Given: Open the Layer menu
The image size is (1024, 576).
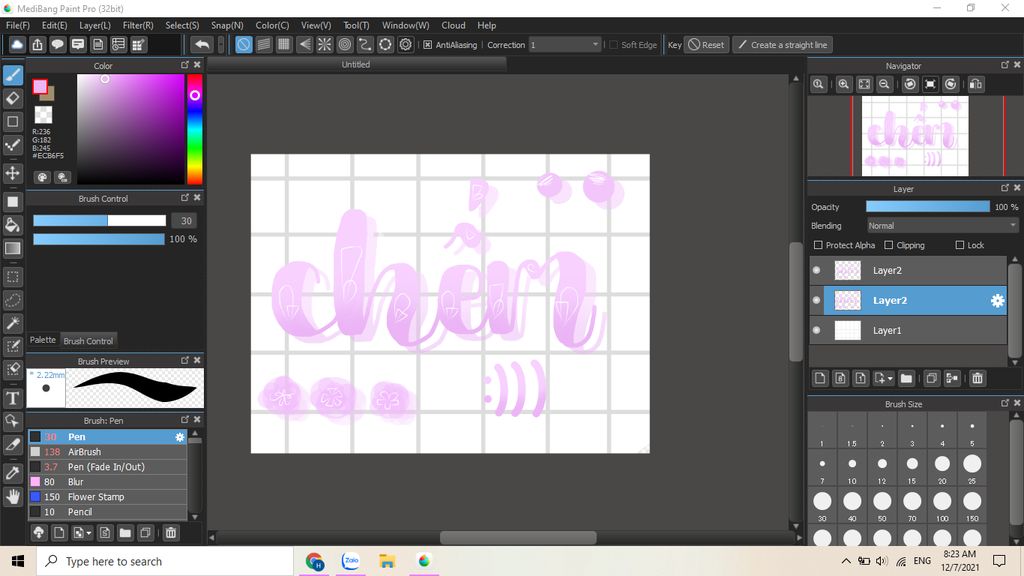Looking at the screenshot, I should click(x=95, y=25).
